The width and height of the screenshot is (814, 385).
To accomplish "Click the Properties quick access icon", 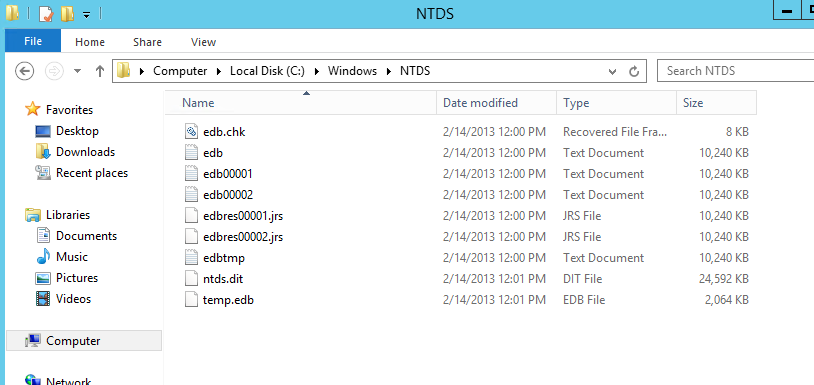I will [46, 13].
